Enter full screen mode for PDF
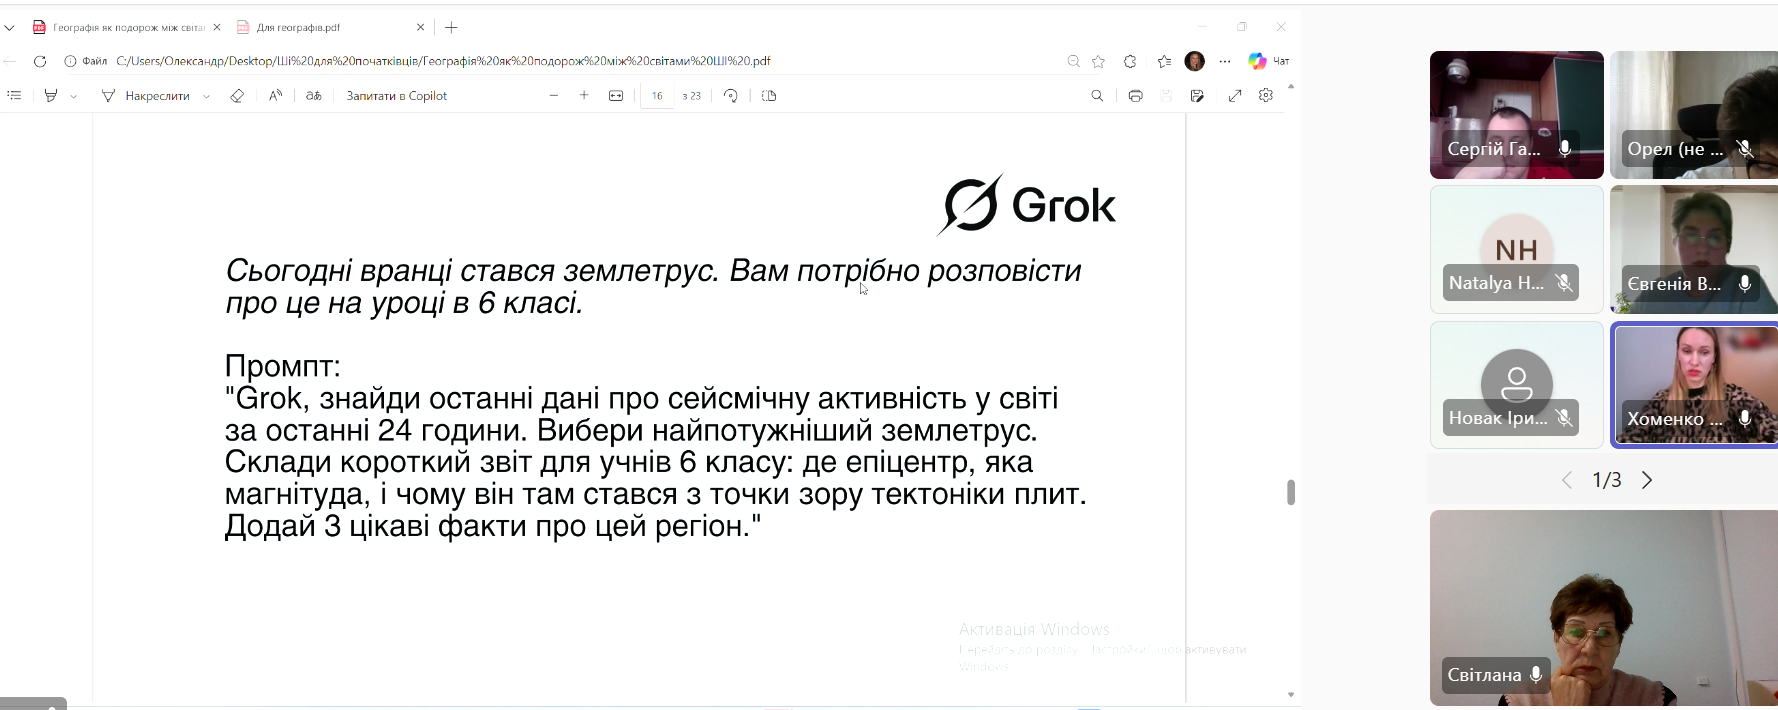The width and height of the screenshot is (1778, 710). 1235,96
